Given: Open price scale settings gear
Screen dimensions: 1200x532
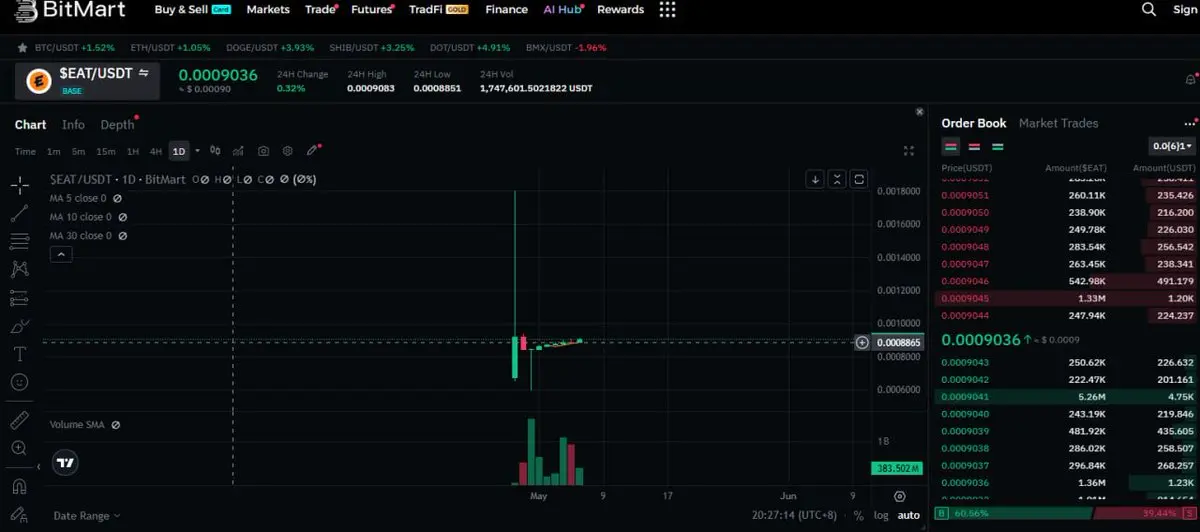Looking at the screenshot, I should point(899,496).
